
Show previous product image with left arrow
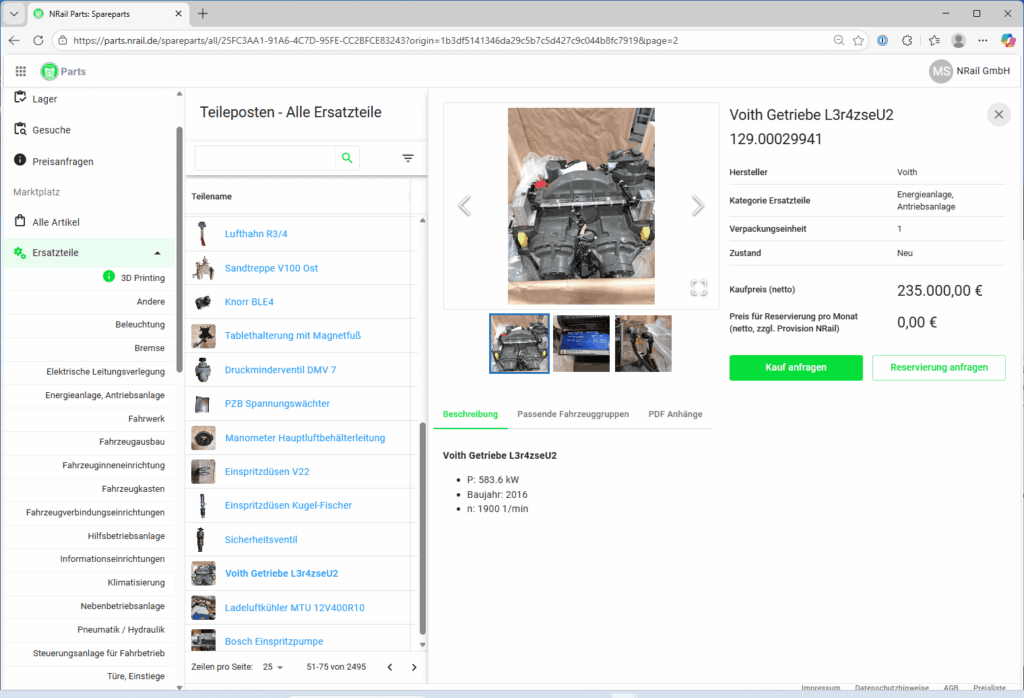click(x=464, y=206)
